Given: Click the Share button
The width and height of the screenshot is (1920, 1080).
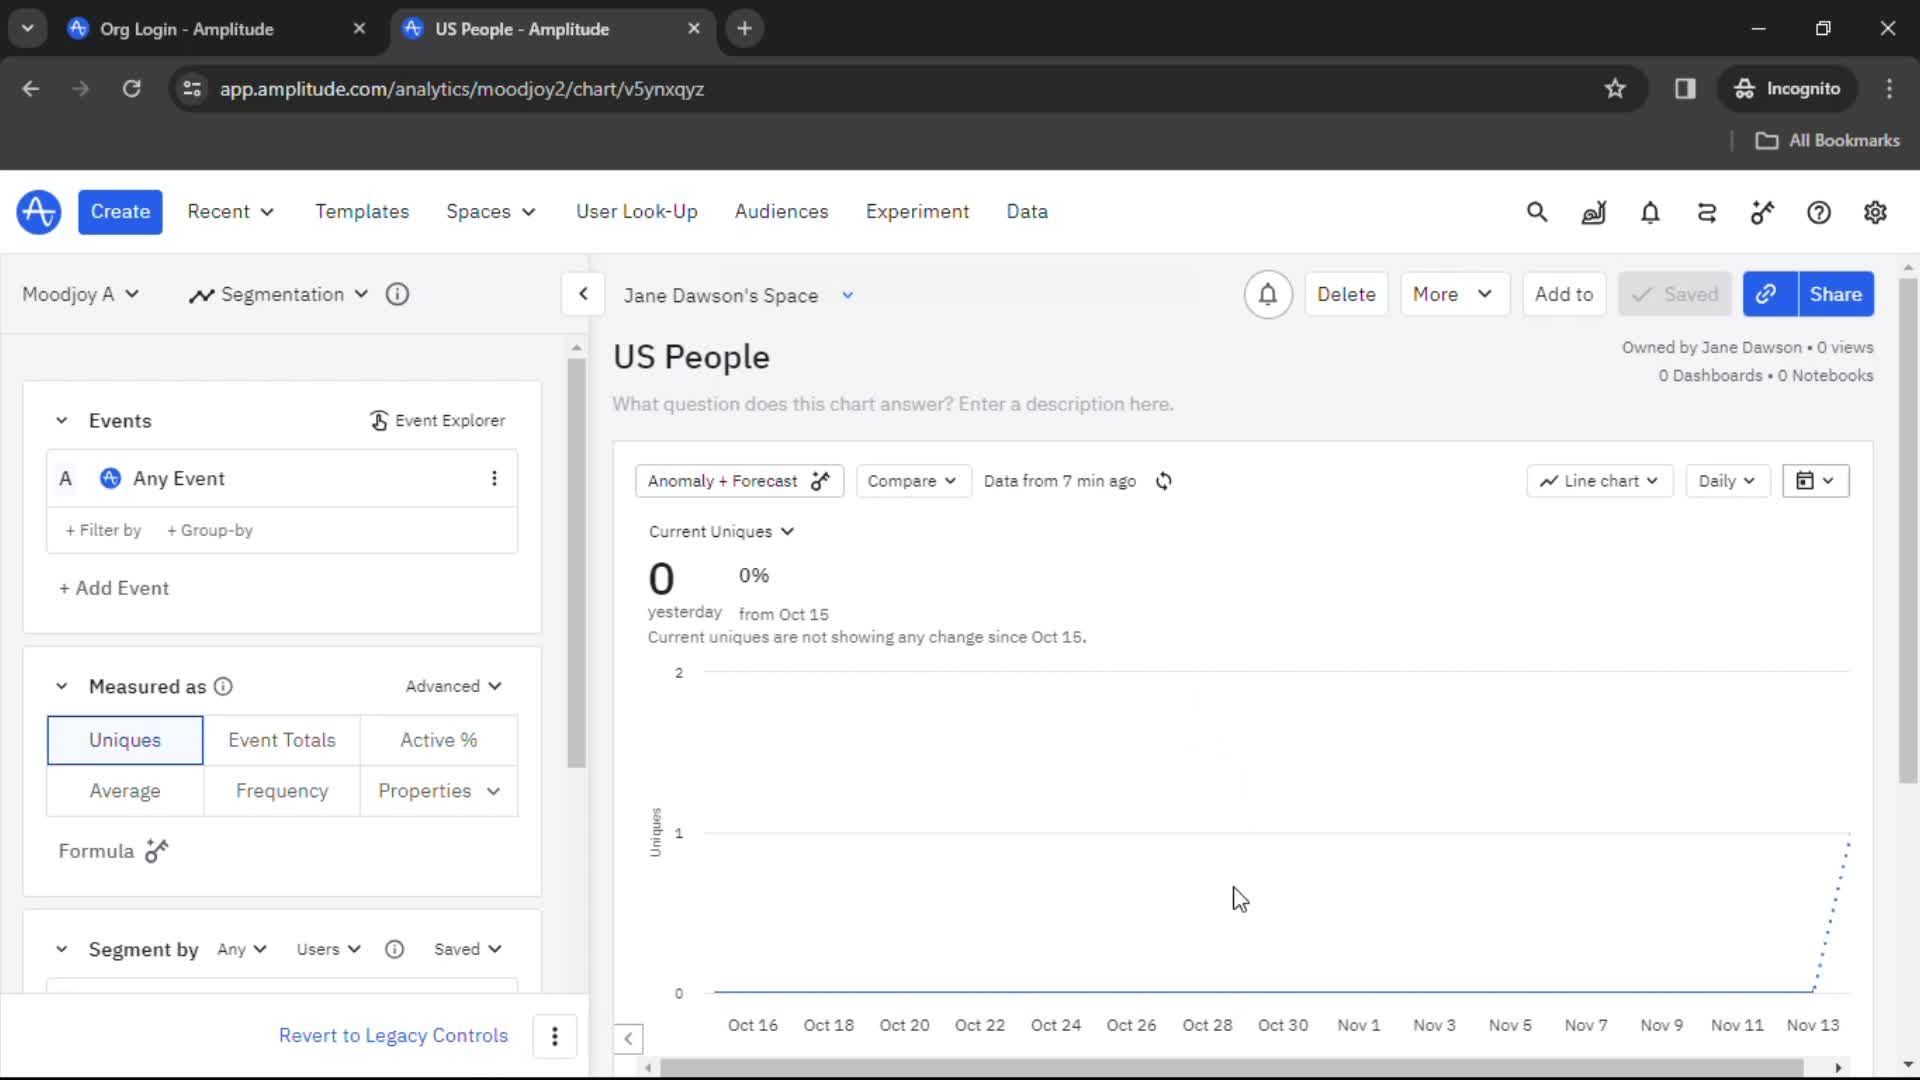Looking at the screenshot, I should click(1835, 294).
